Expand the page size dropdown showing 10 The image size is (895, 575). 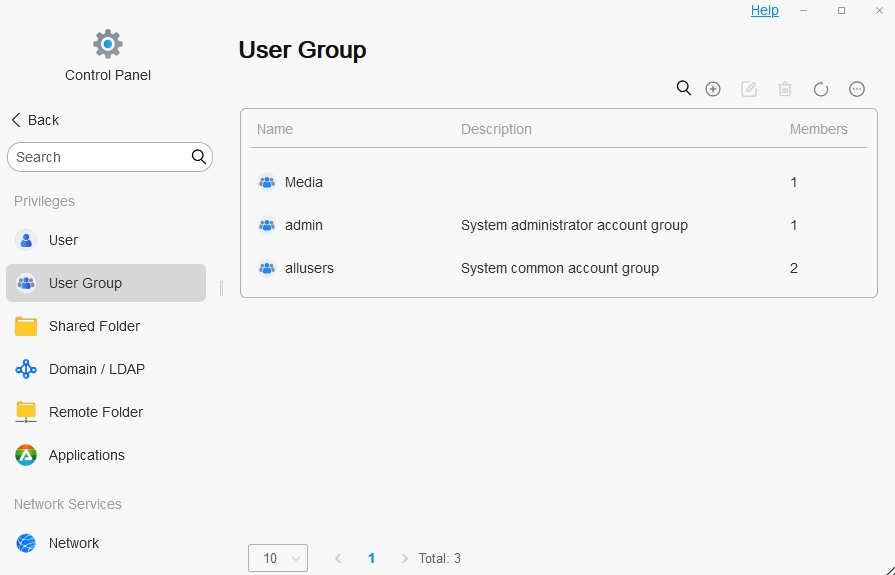click(278, 558)
